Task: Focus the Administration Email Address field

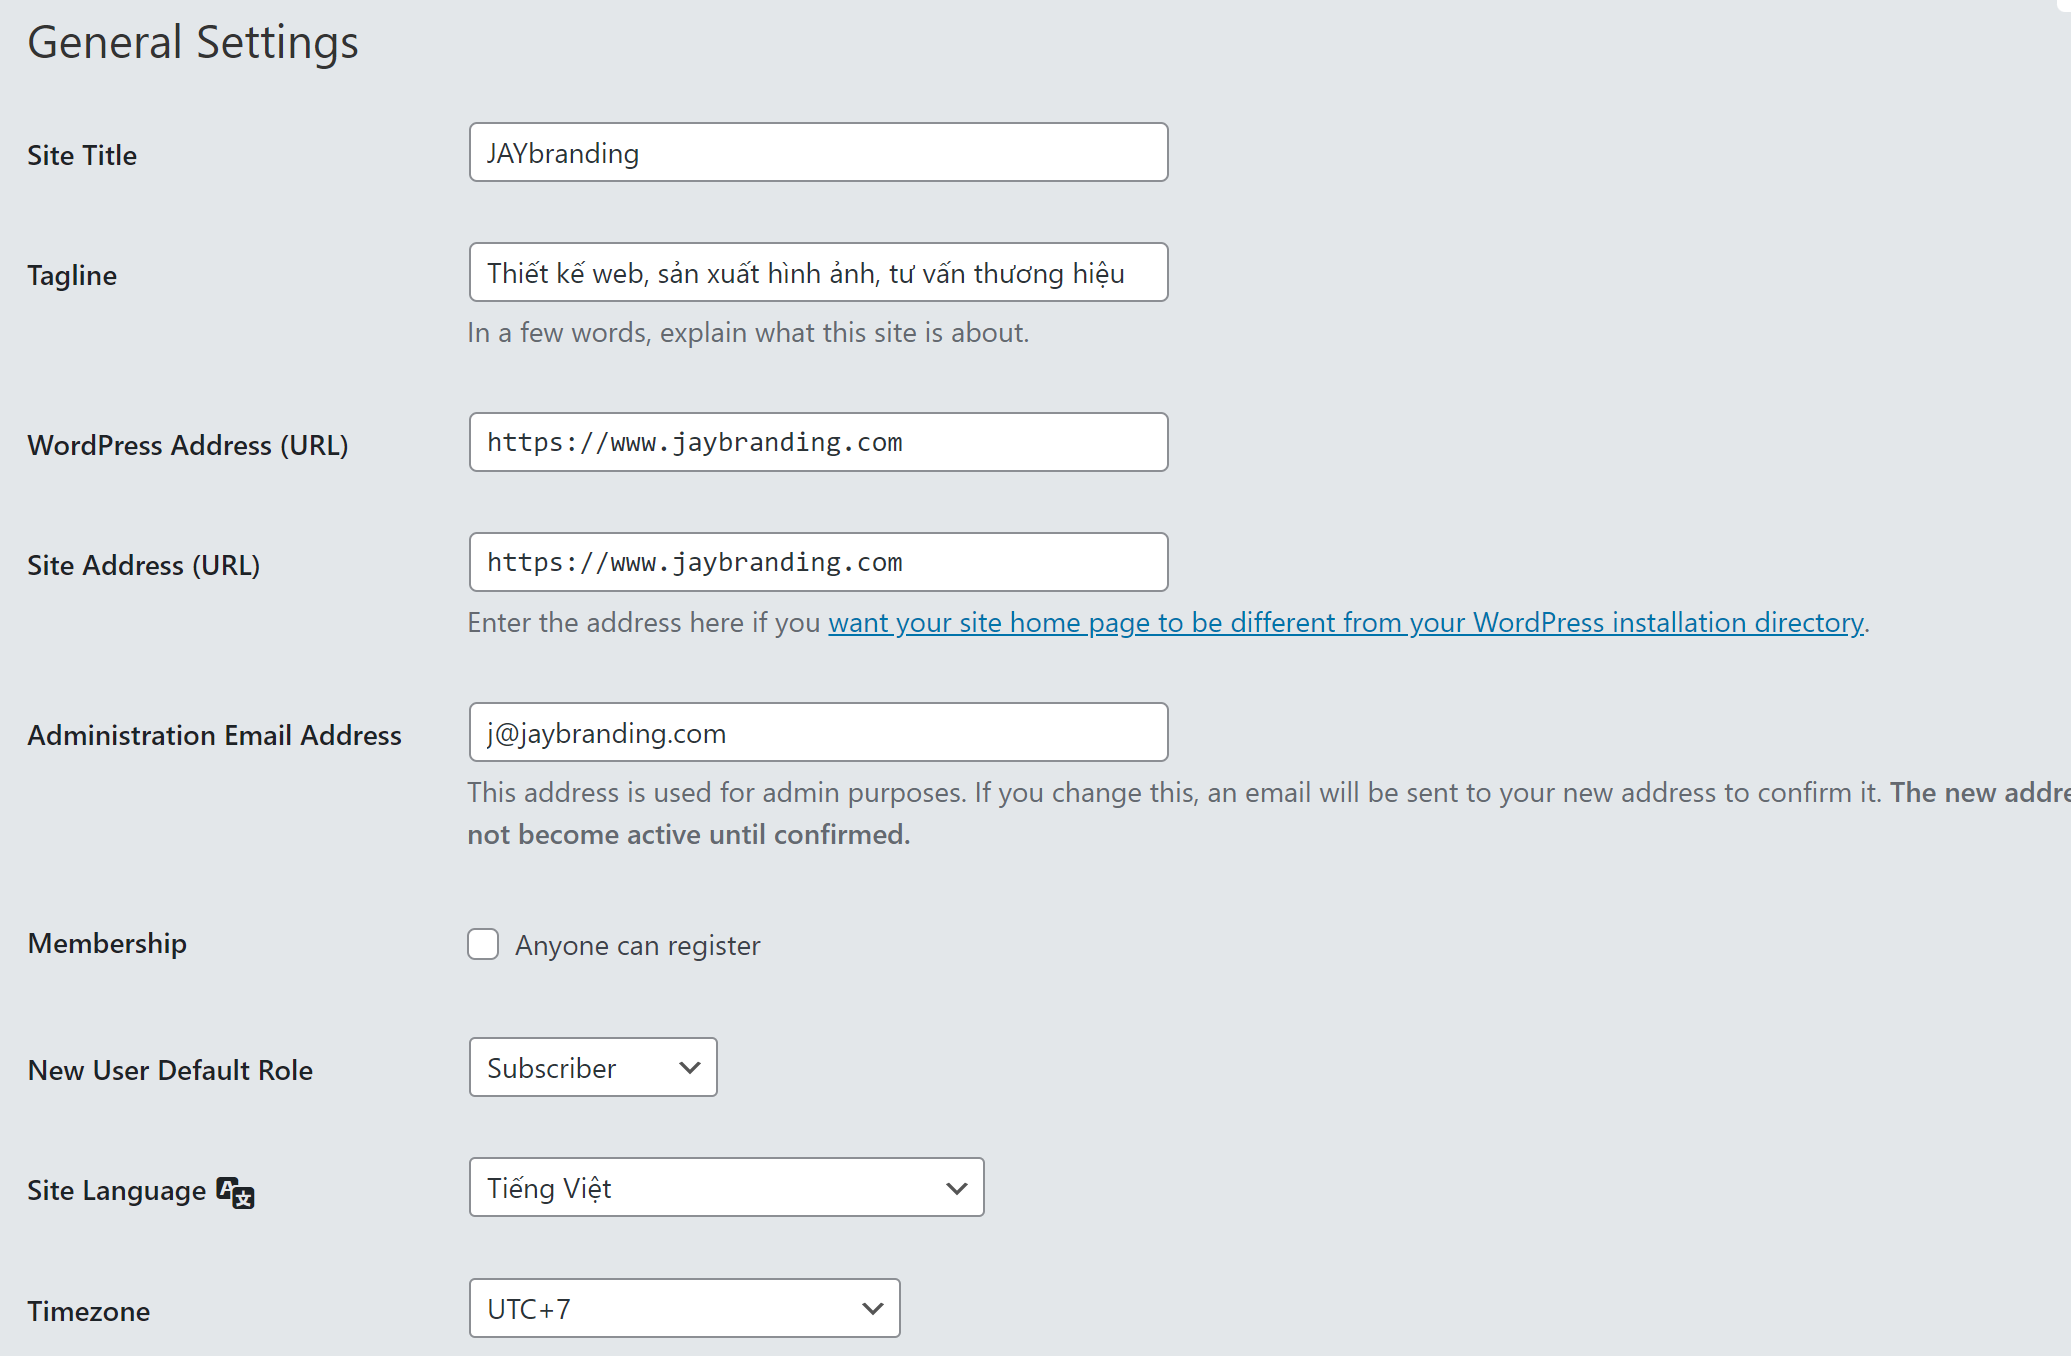Action: pos(818,733)
